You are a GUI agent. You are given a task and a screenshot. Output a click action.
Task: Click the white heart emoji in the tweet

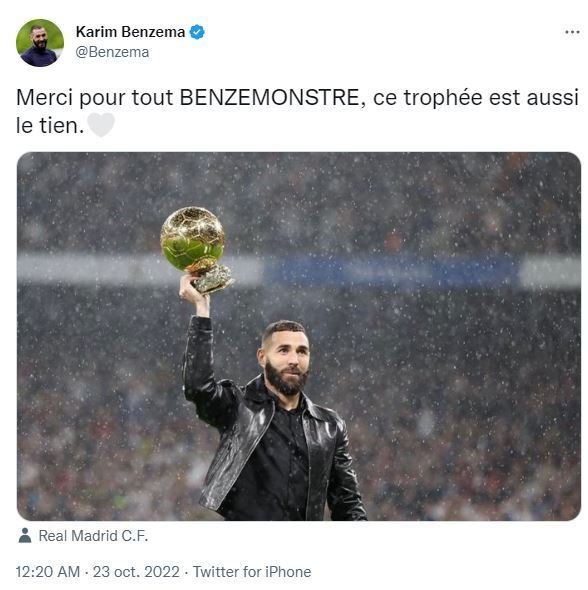tap(101, 125)
